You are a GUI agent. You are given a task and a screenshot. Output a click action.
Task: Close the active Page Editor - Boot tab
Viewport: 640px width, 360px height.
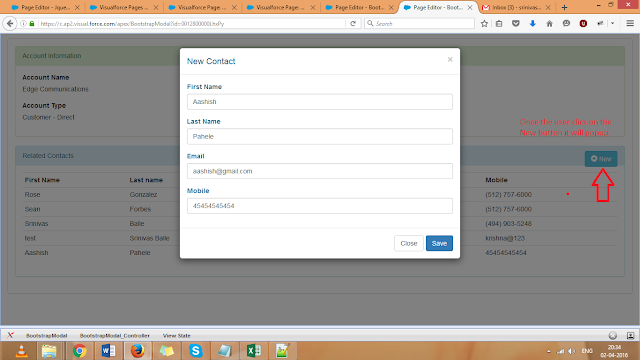pos(470,7)
